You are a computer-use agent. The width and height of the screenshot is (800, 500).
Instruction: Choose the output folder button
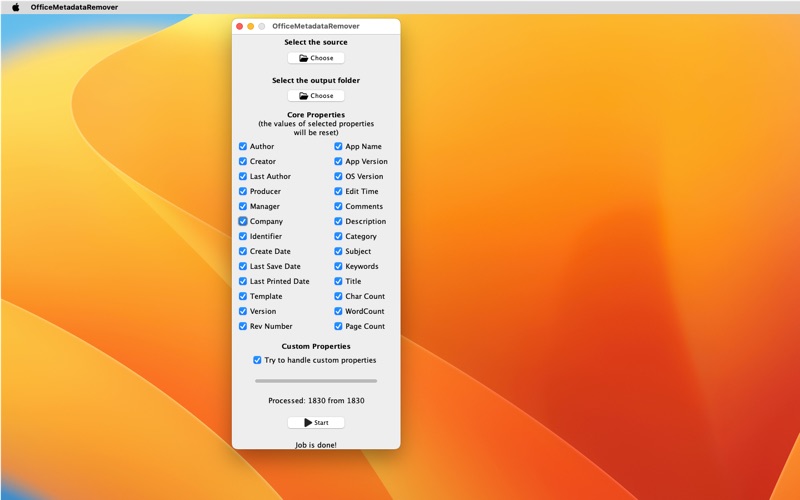(316, 96)
